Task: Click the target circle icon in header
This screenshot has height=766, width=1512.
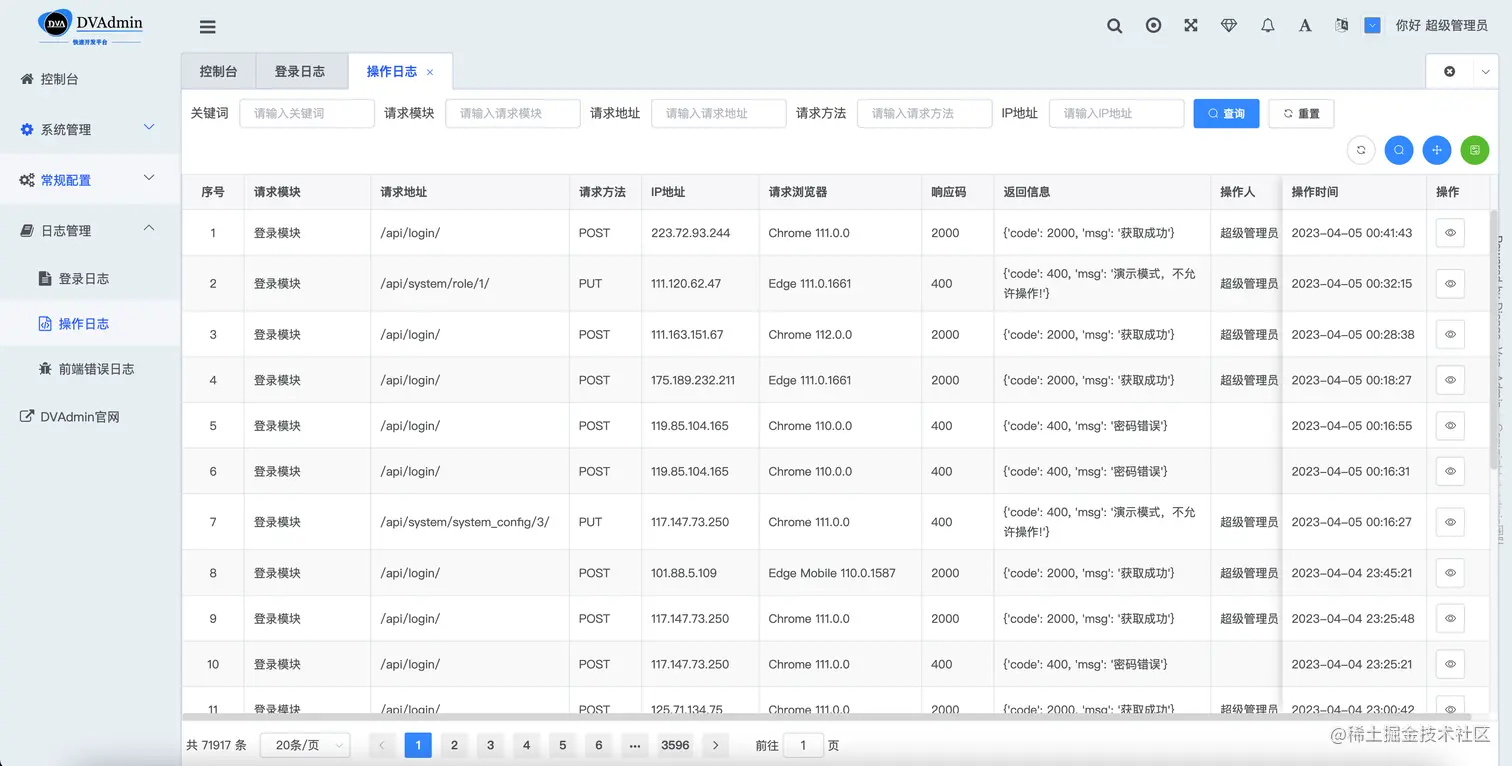Action: point(1153,26)
